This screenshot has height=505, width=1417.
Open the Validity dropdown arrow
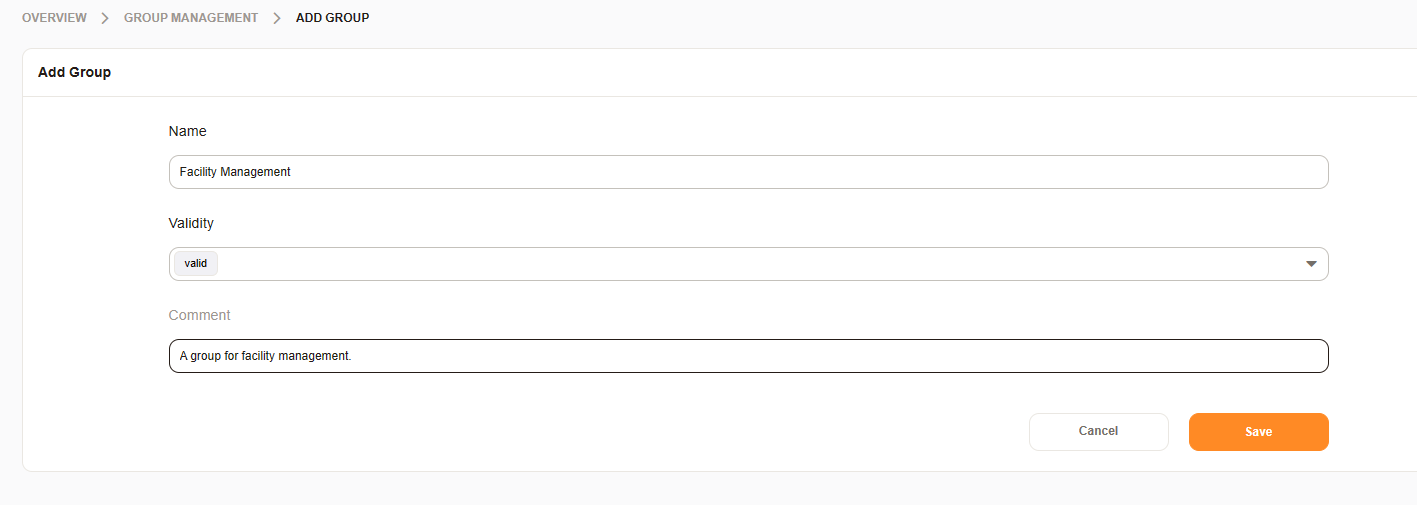pos(1311,264)
